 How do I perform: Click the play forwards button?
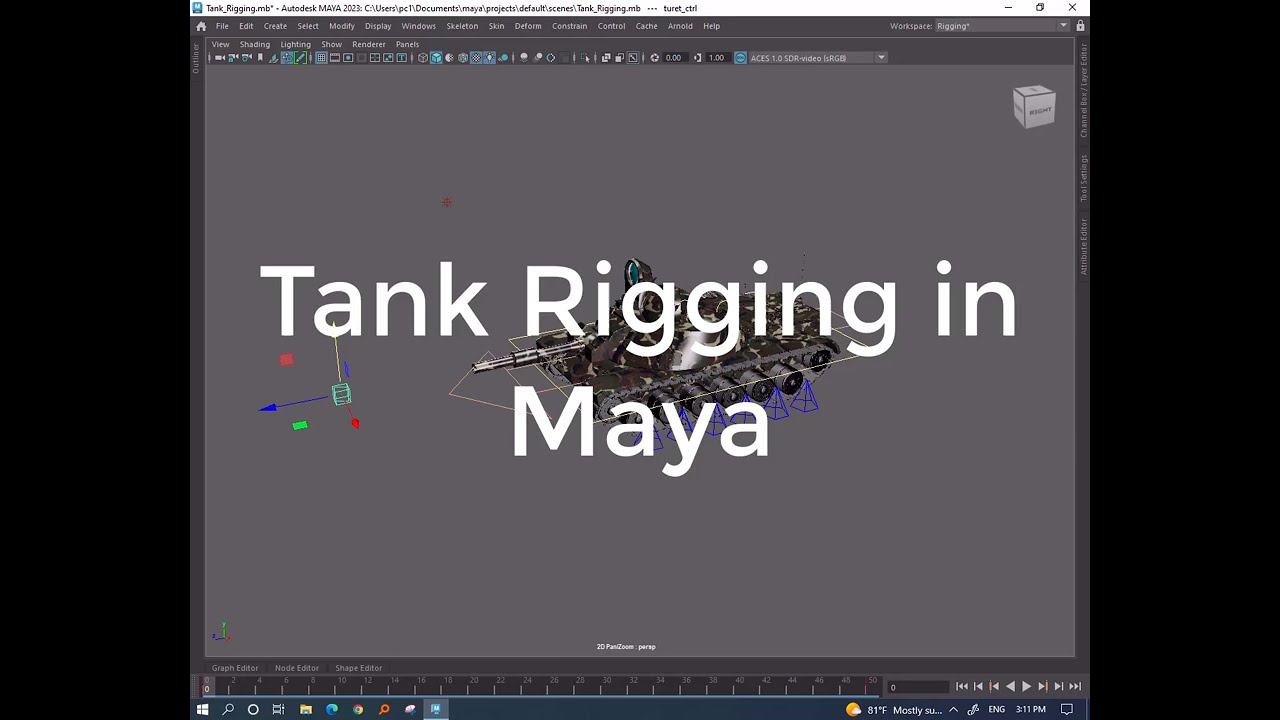click(x=1026, y=686)
